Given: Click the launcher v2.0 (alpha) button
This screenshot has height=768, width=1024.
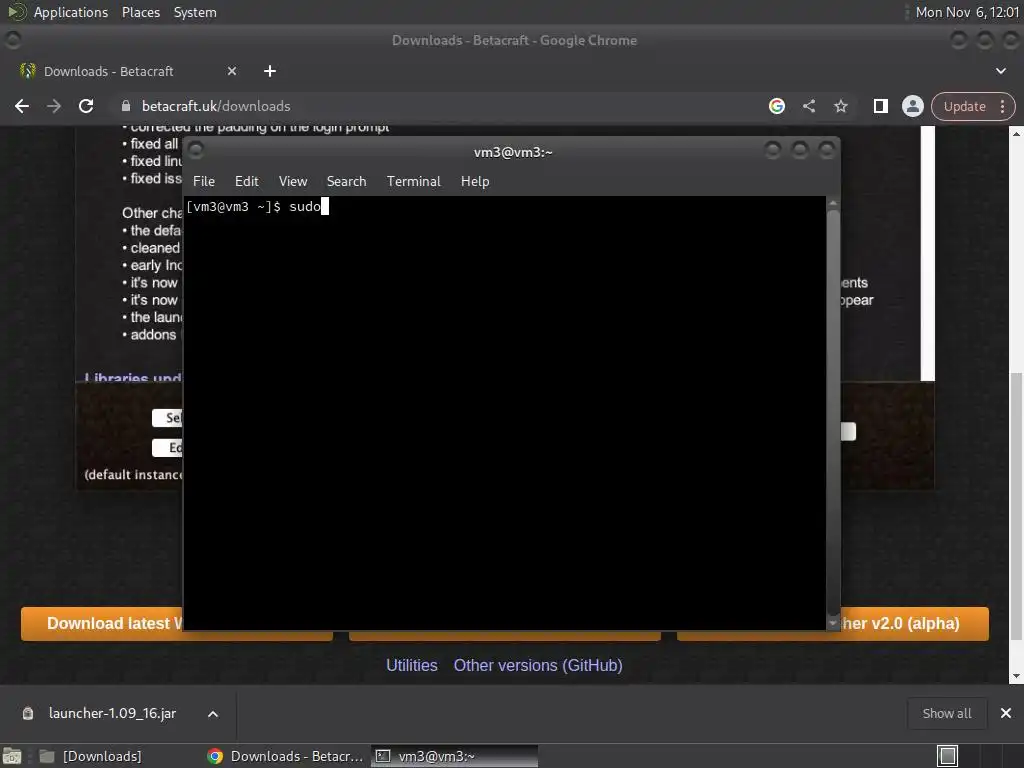Looking at the screenshot, I should [914, 624].
